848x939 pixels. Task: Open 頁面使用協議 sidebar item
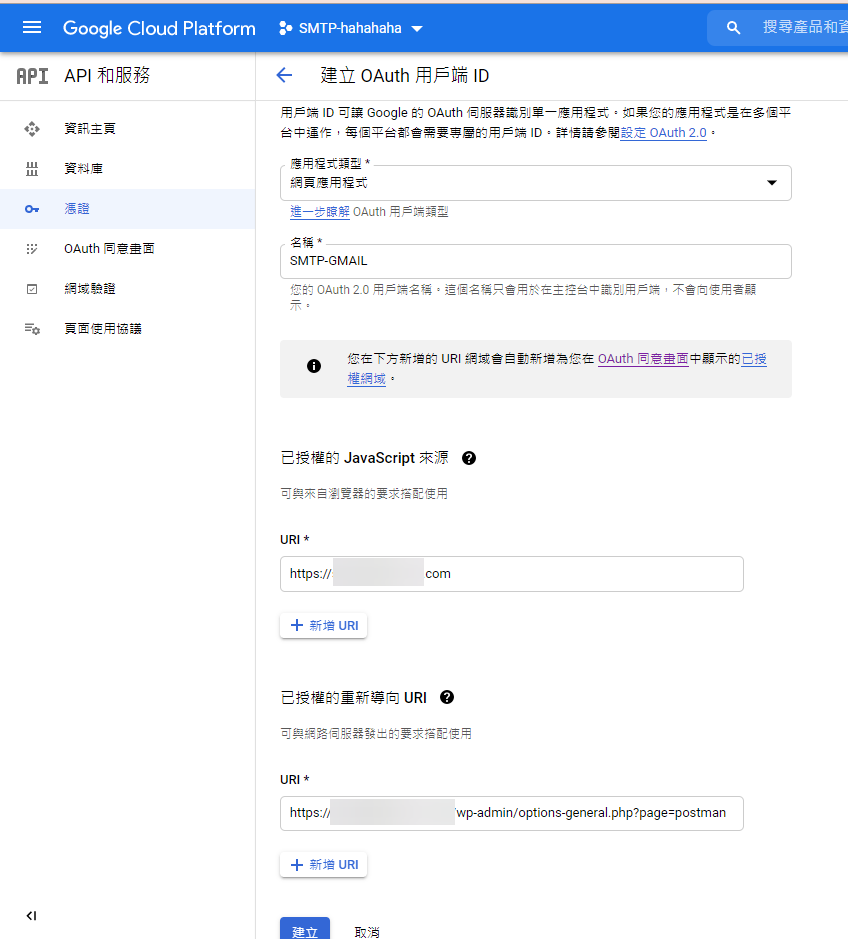pos(128,329)
